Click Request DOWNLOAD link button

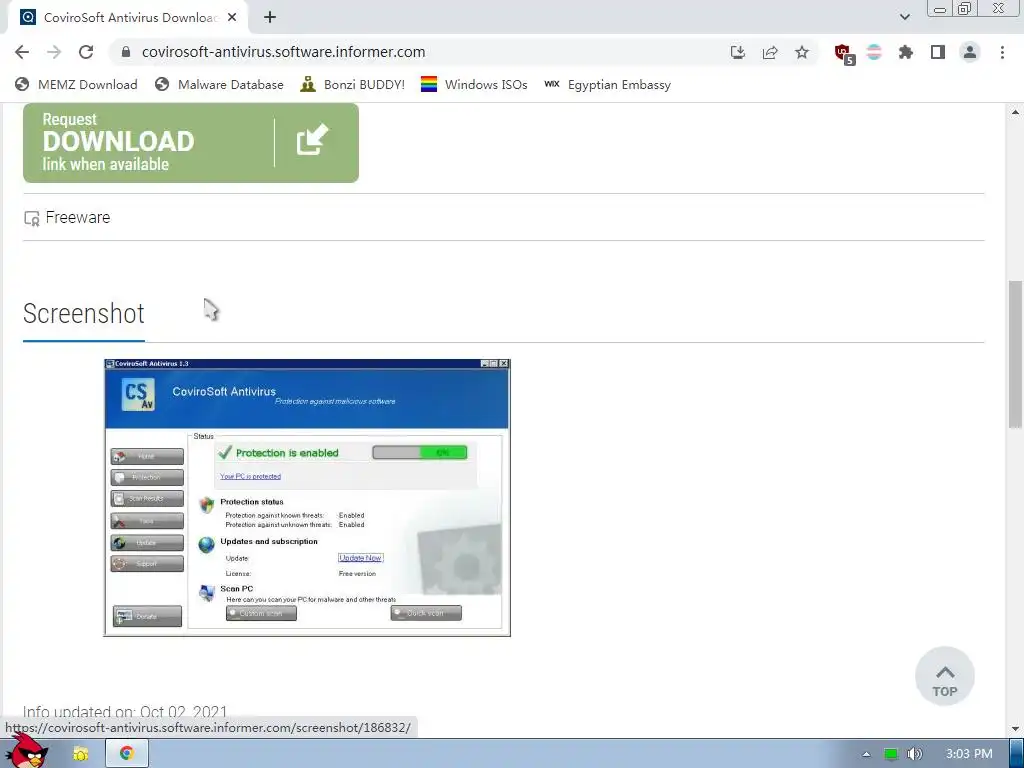pos(191,142)
